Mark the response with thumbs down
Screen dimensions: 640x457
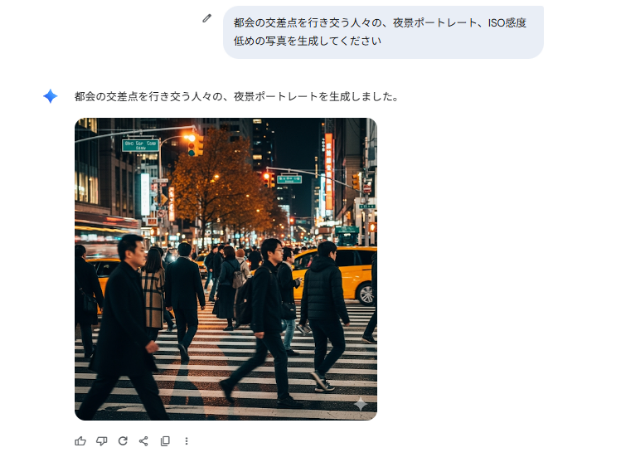coord(101,440)
